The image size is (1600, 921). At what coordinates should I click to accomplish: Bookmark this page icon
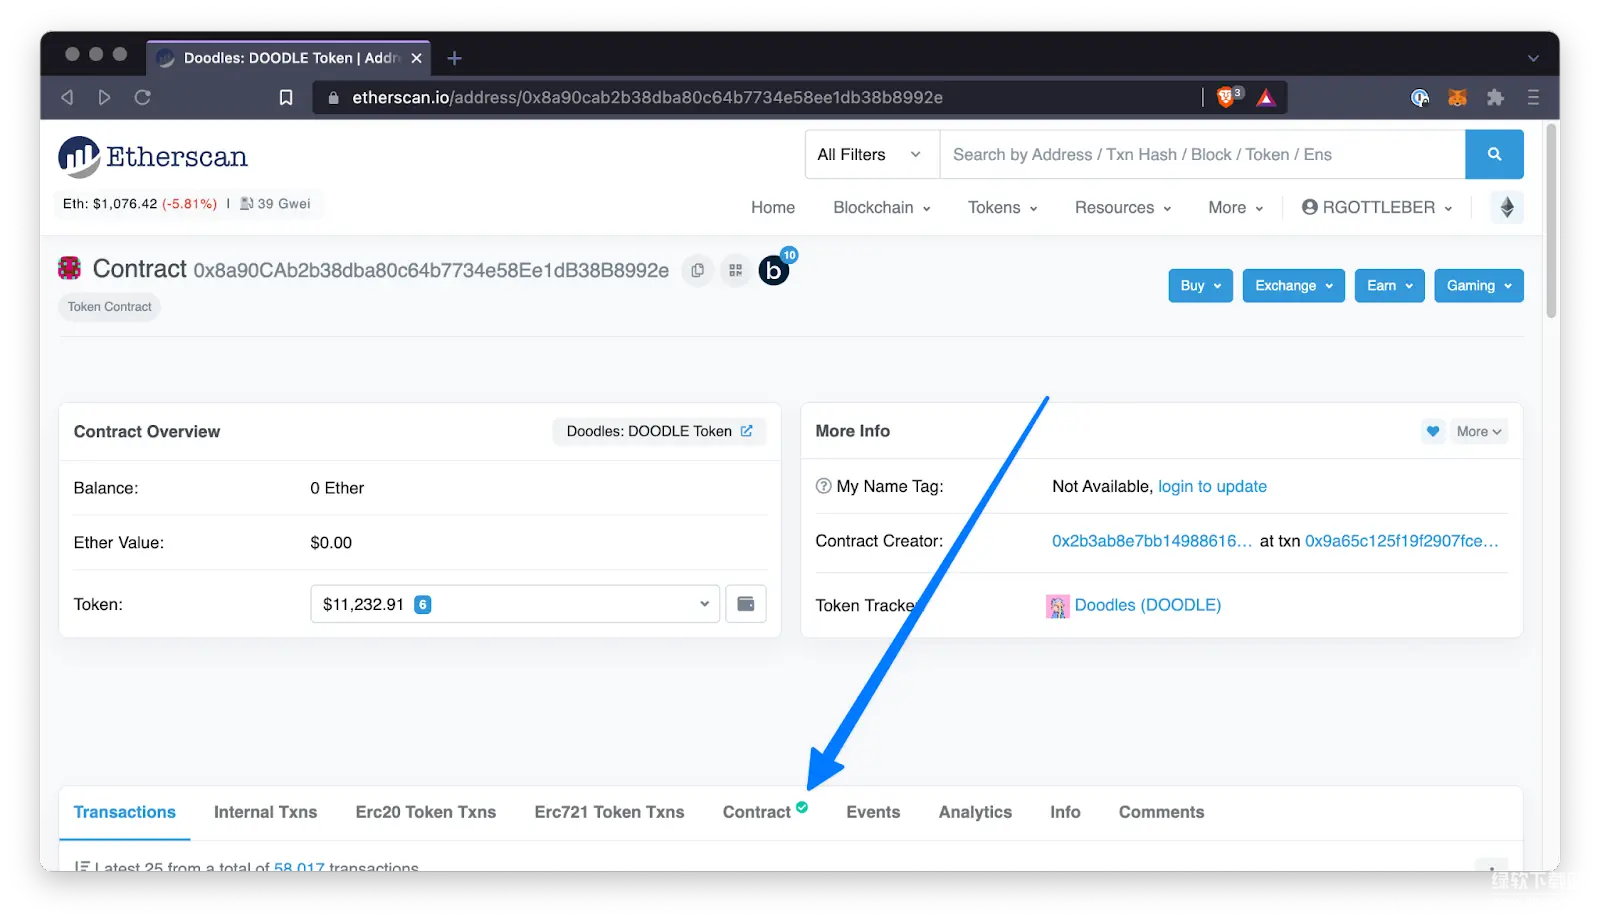286,97
